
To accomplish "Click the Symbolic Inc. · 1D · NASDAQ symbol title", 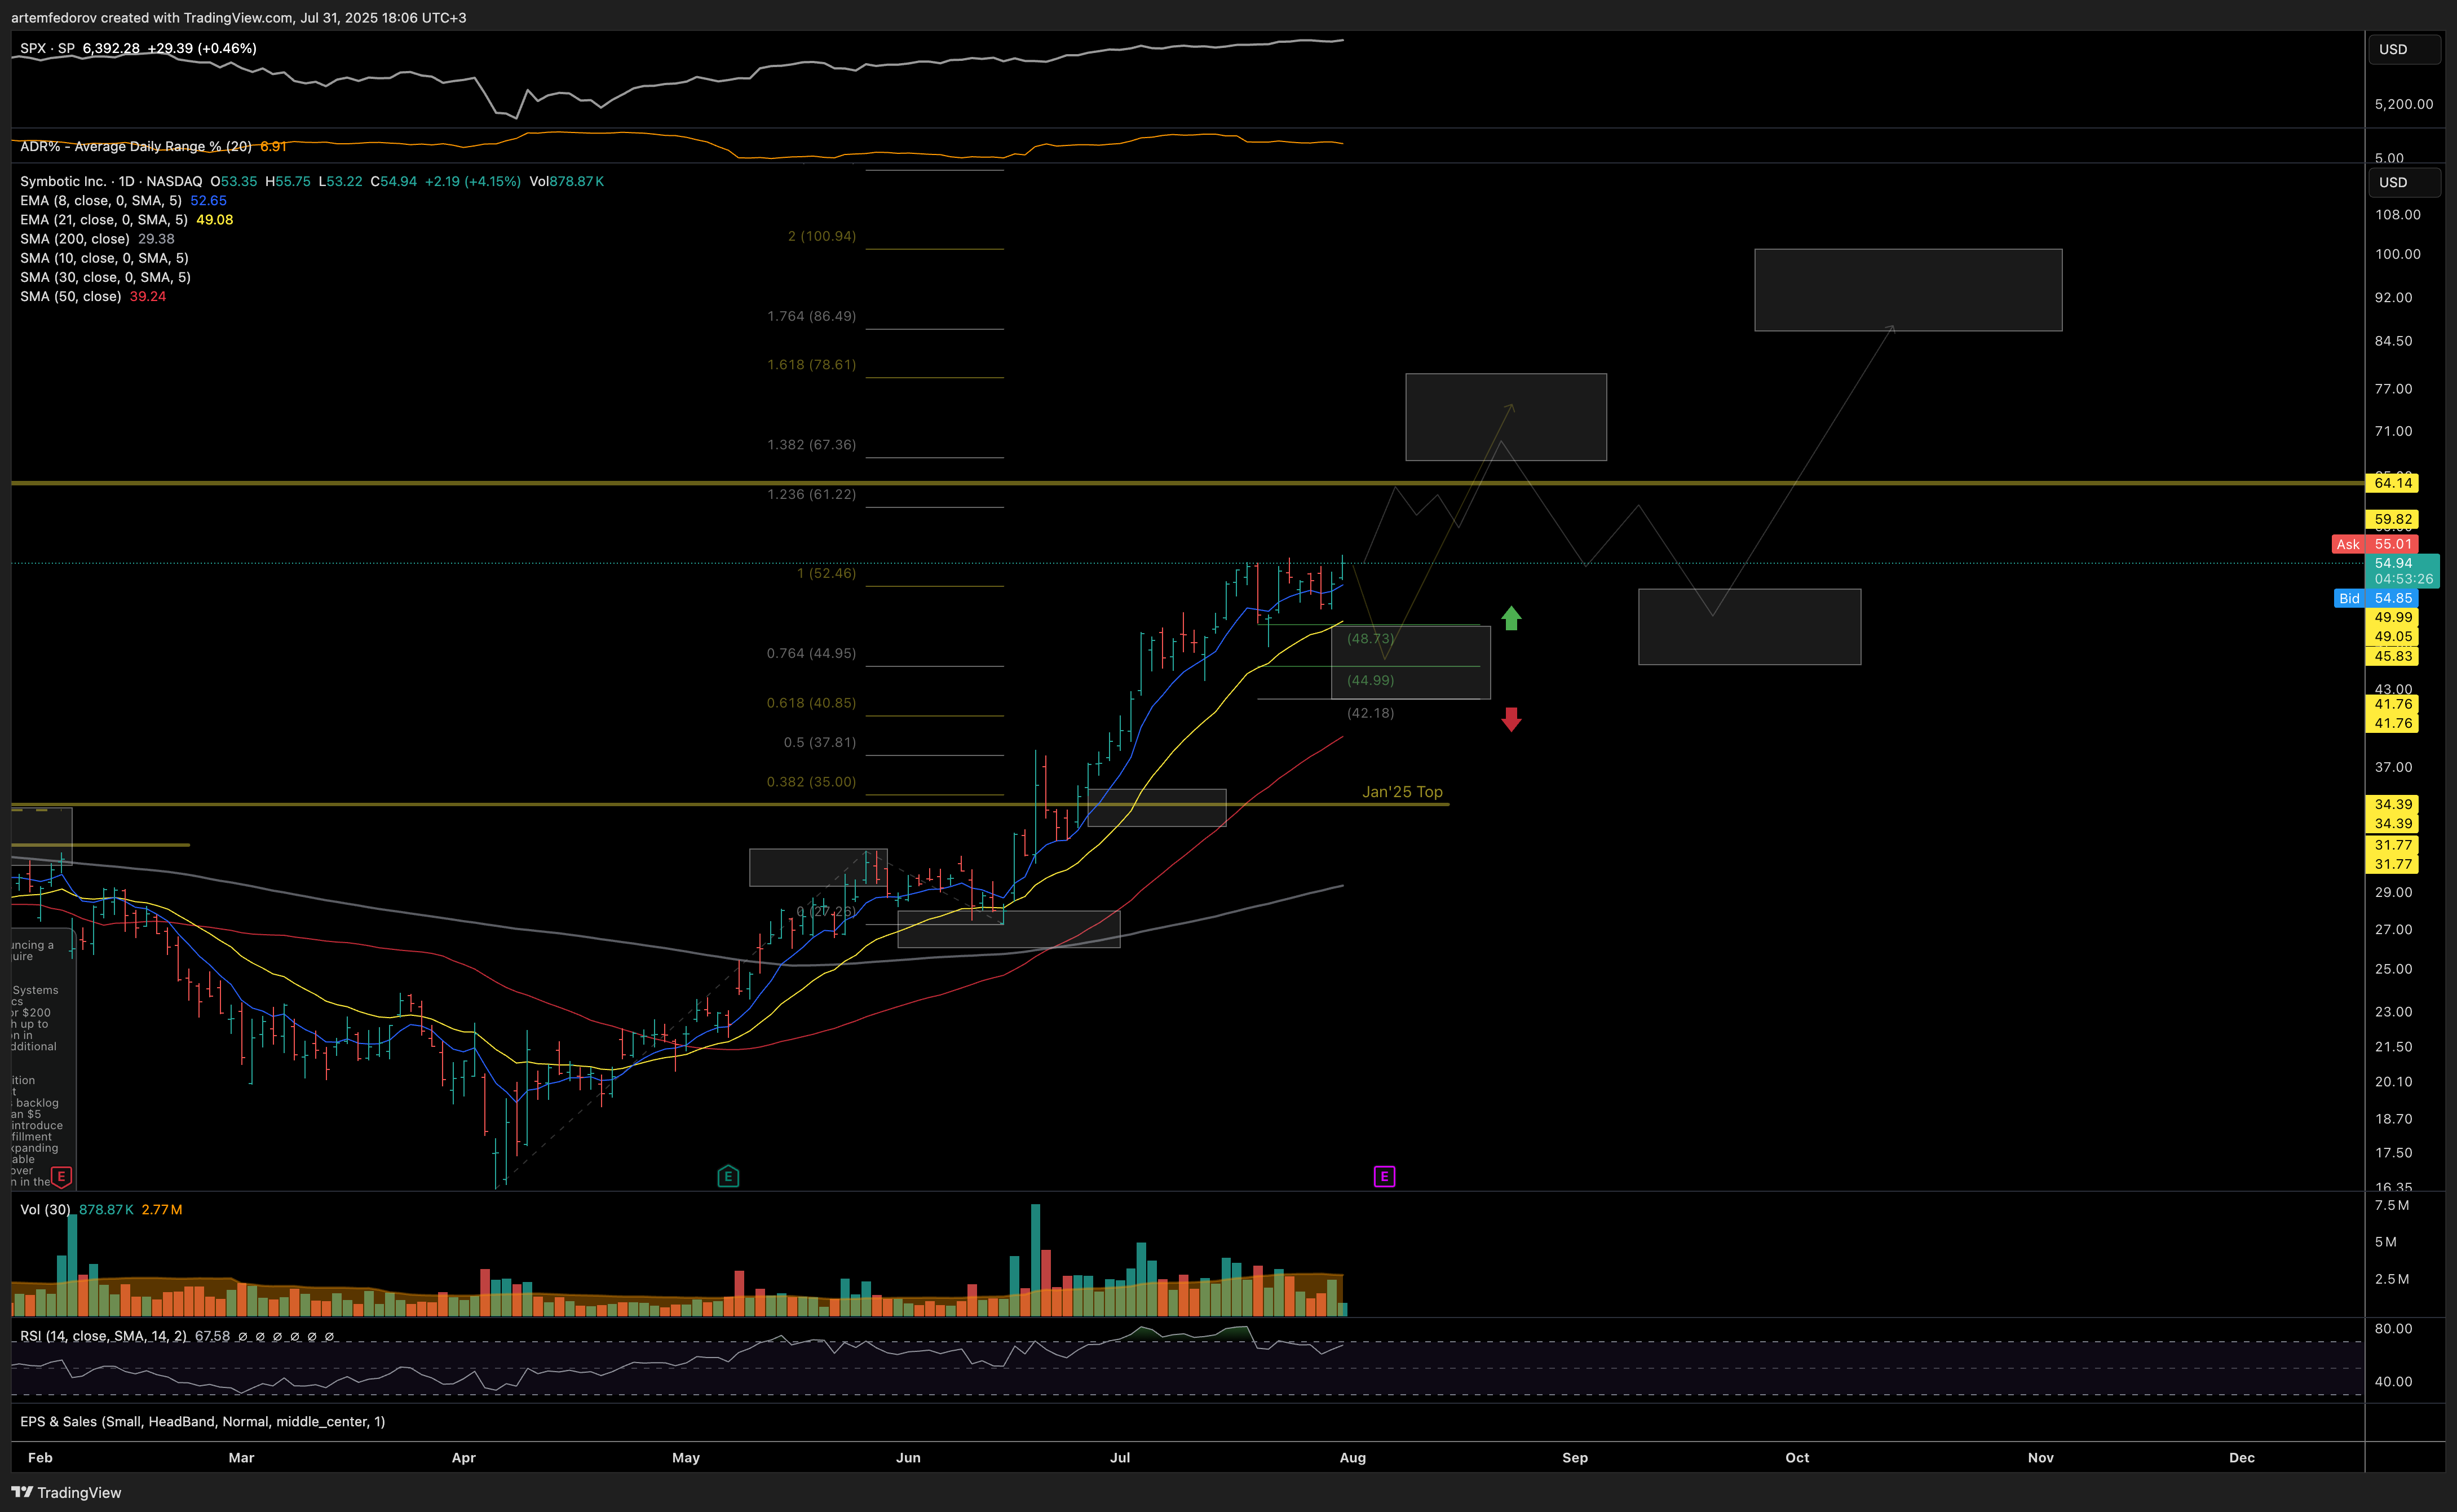I will pyautogui.click(x=111, y=181).
